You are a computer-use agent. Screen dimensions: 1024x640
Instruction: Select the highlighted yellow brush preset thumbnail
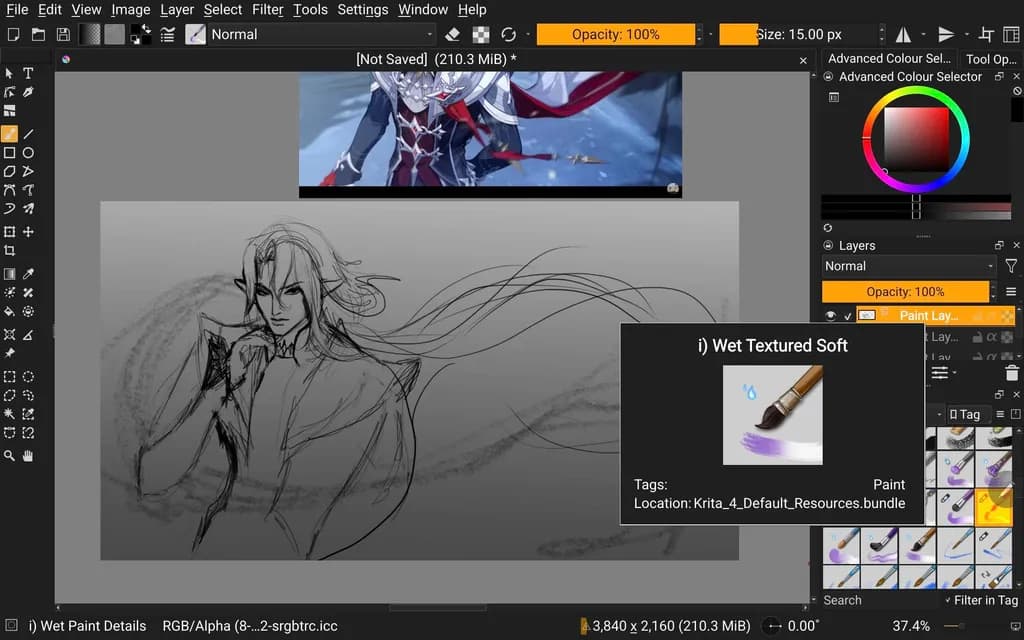993,508
